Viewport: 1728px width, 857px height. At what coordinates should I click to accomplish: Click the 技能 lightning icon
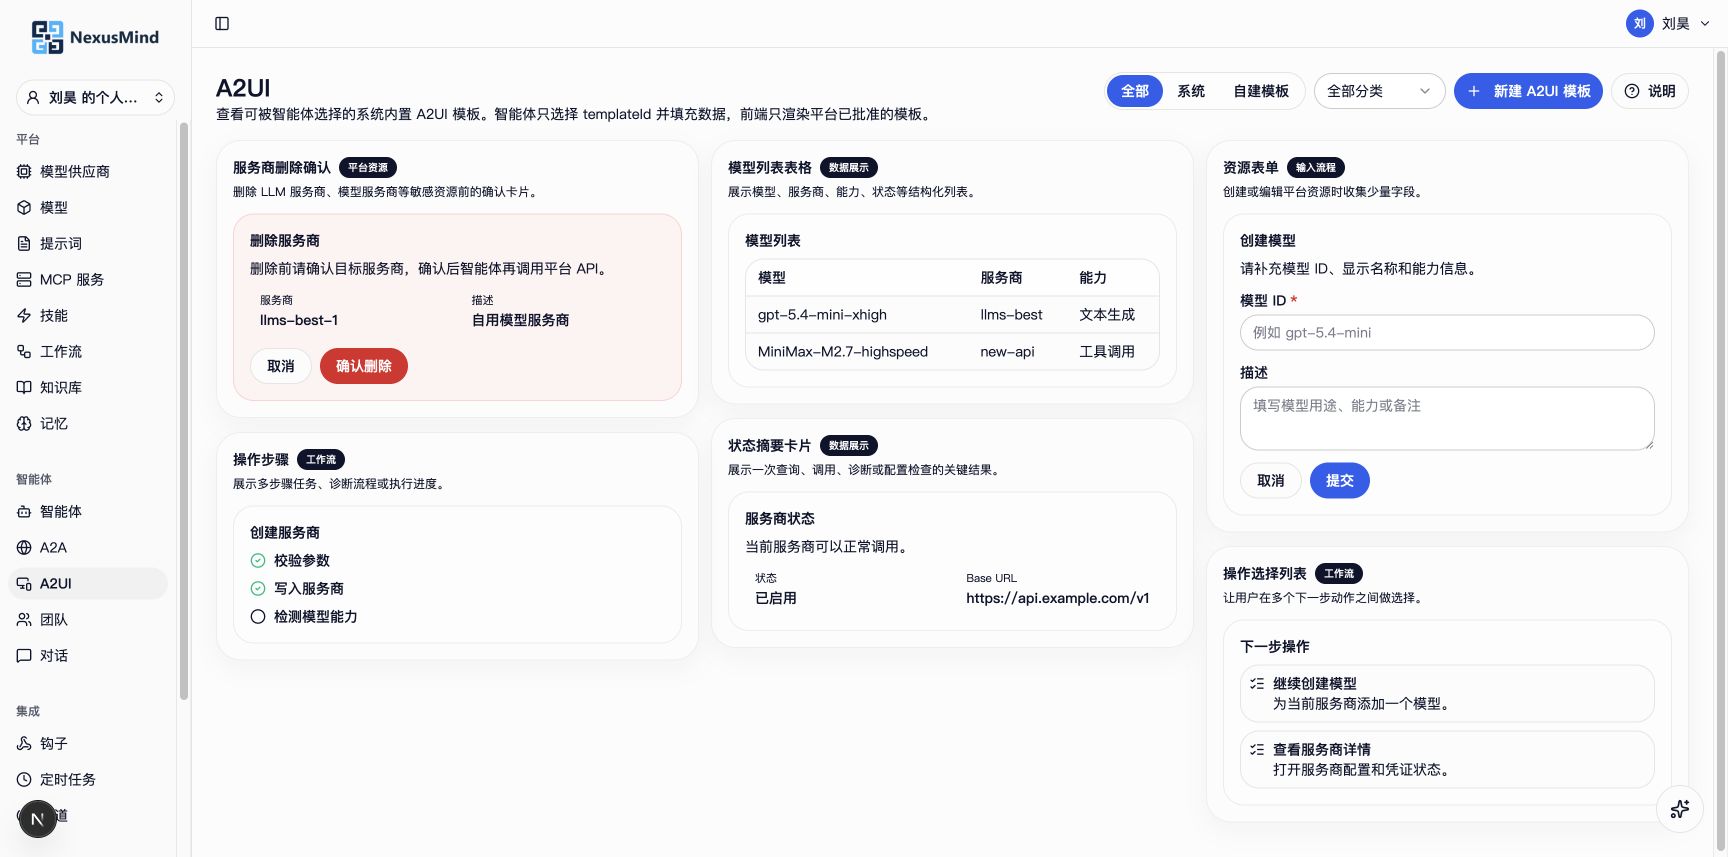[24, 315]
